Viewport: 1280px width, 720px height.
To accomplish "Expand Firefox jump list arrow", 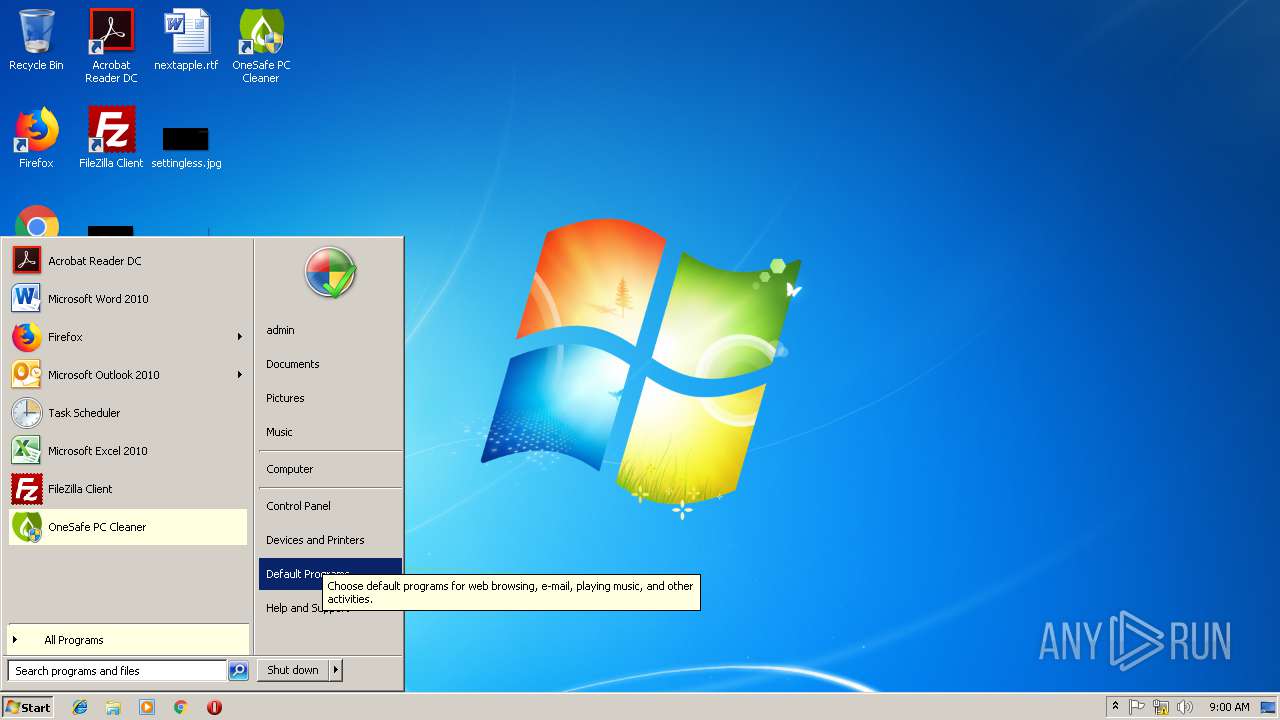I will click(240, 337).
